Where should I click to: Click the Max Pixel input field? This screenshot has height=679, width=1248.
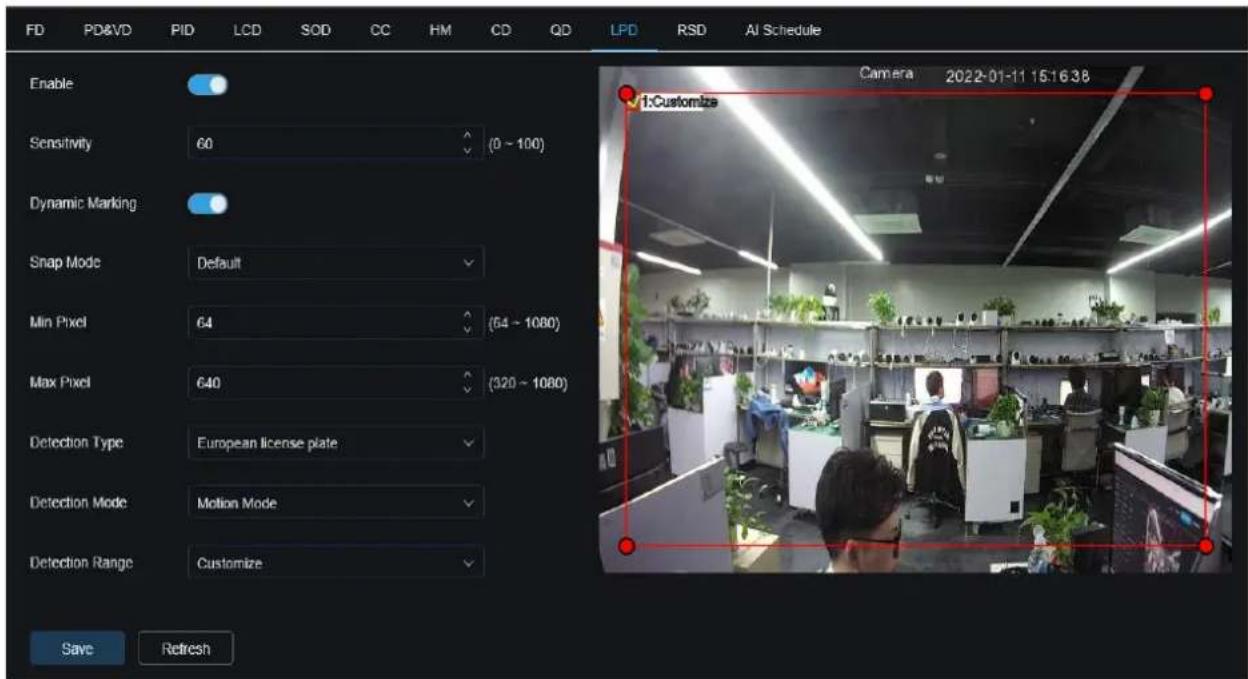(336, 383)
